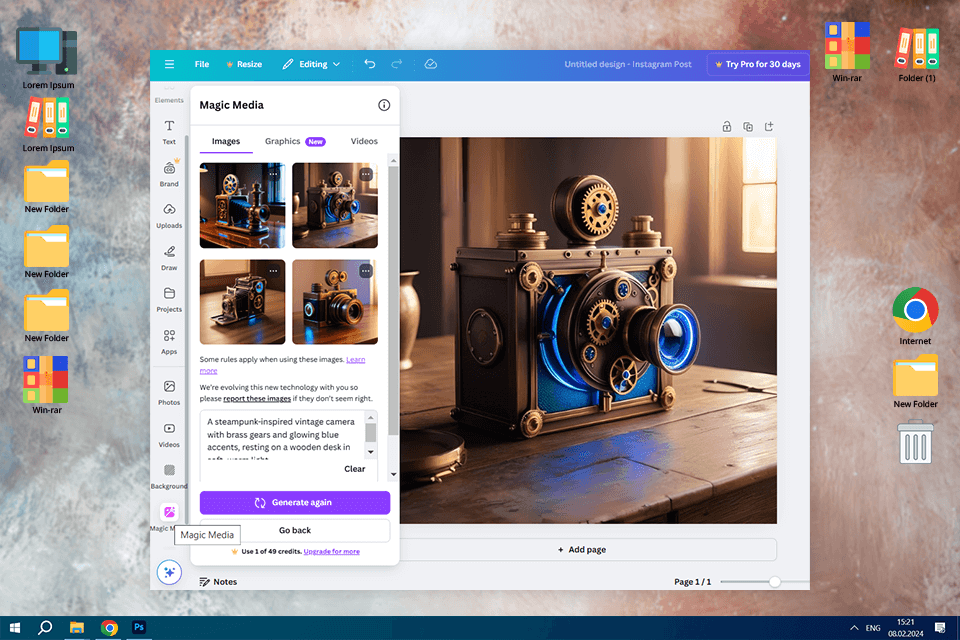Screen dimensions: 960x640
Task: Click the round magic assistant button
Action: pyautogui.click(x=169, y=572)
